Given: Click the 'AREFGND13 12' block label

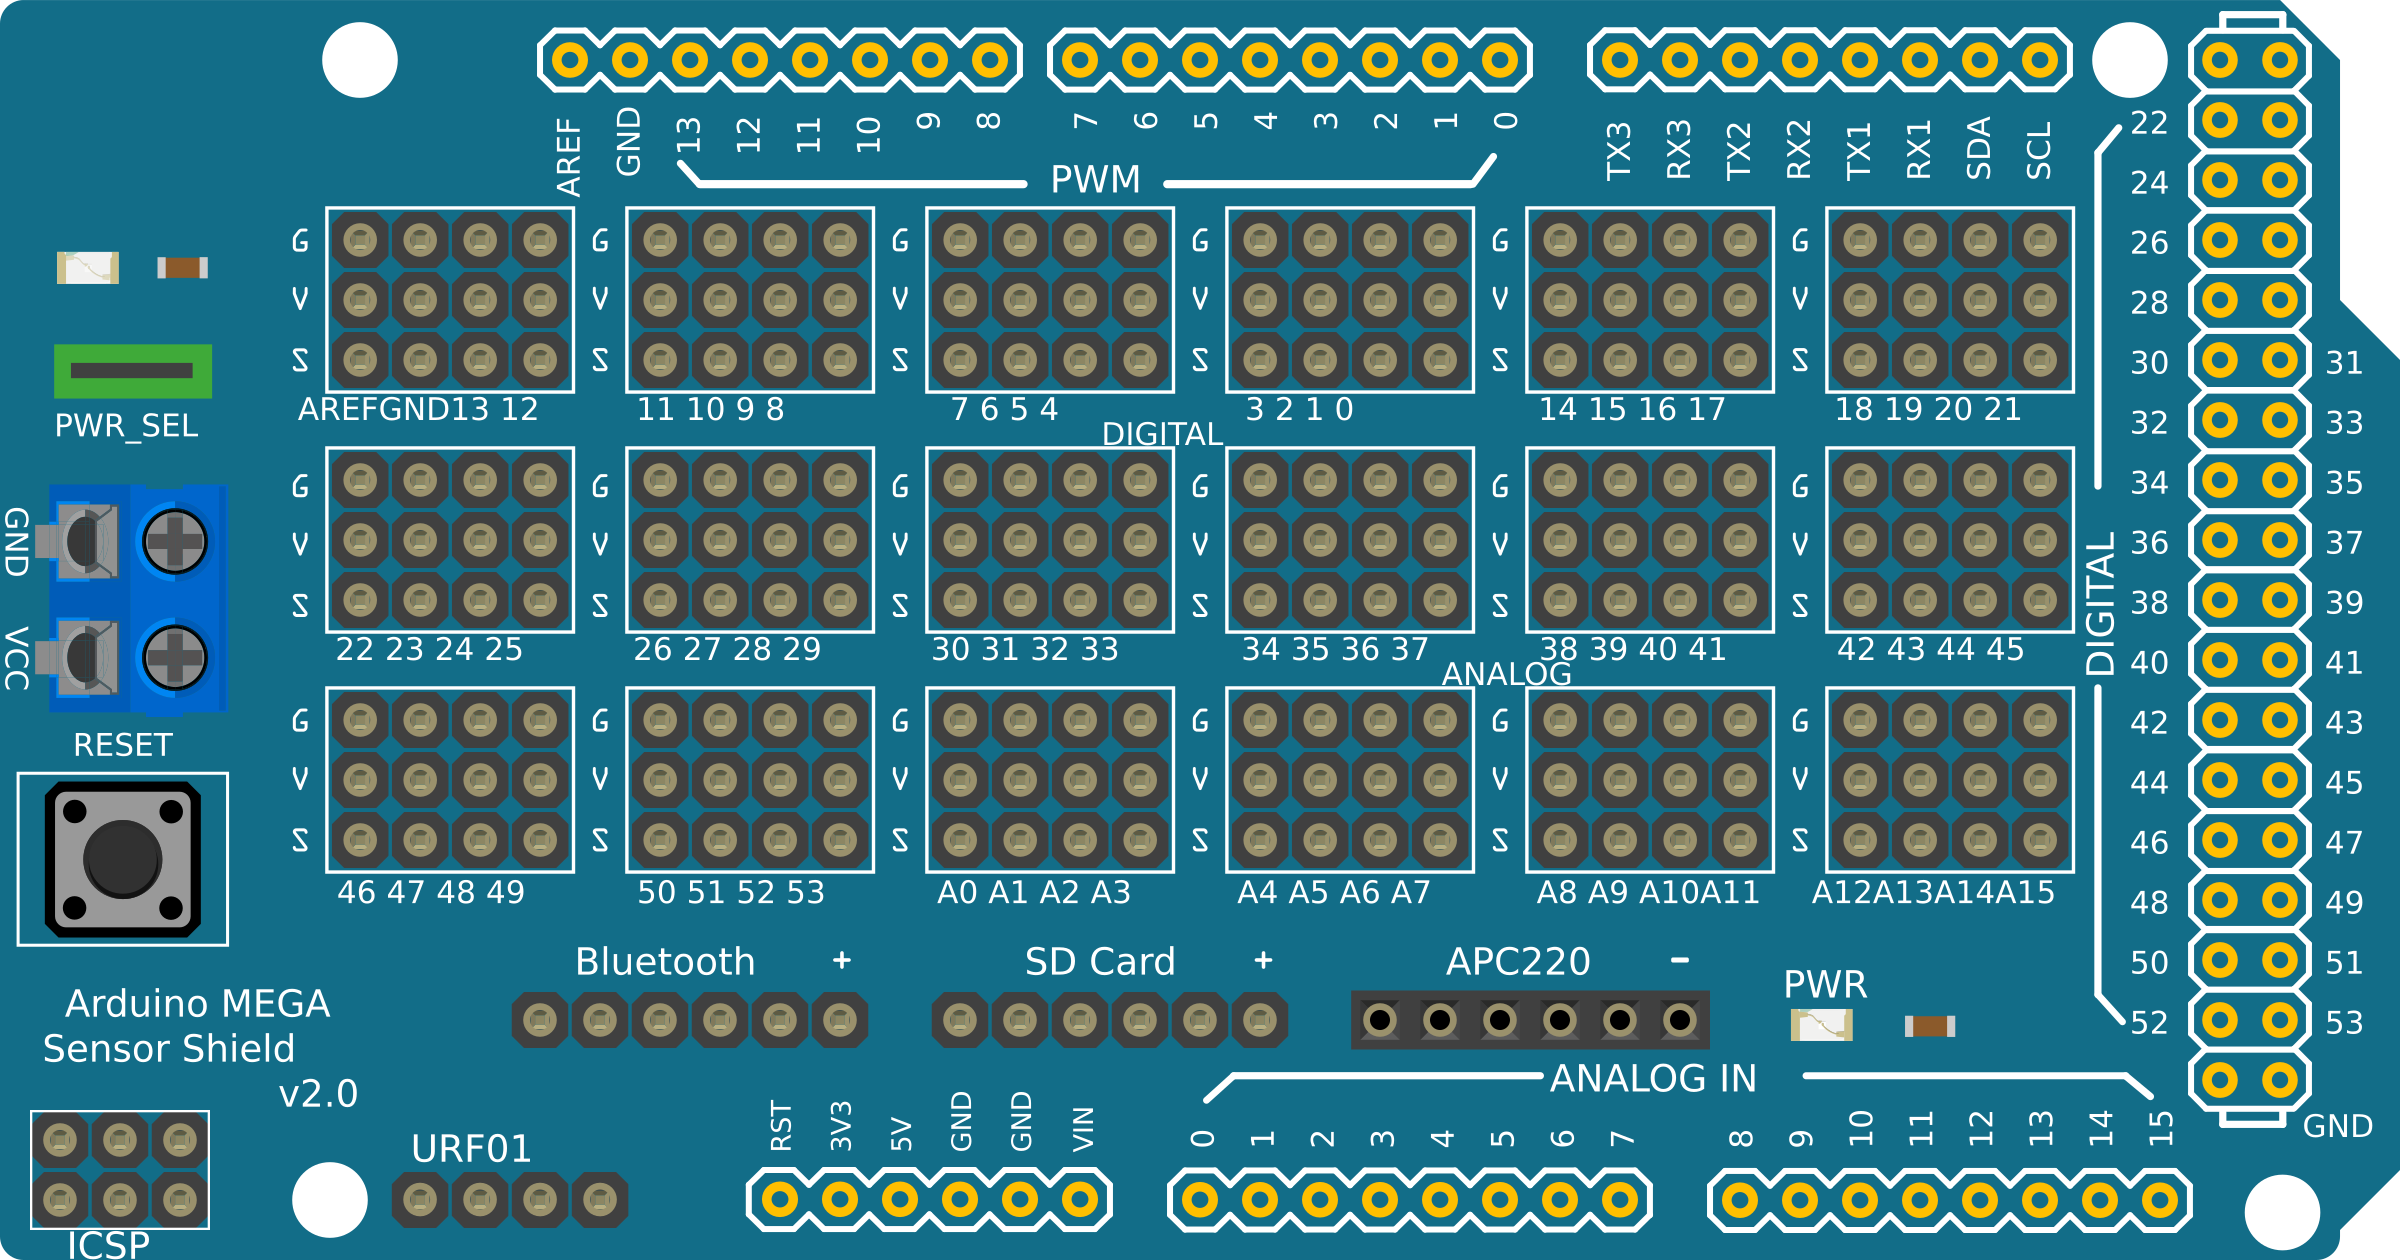Looking at the screenshot, I should [x=418, y=410].
